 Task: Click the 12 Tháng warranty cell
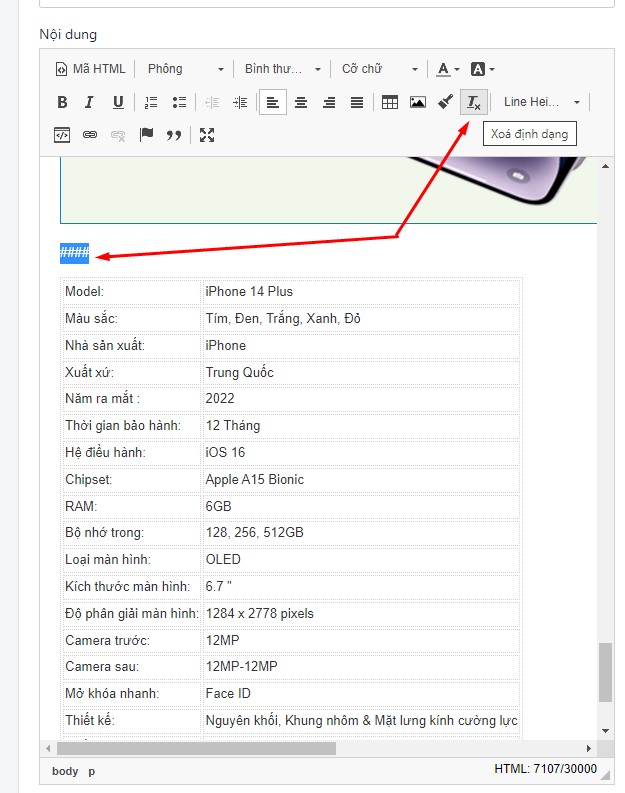(361, 425)
